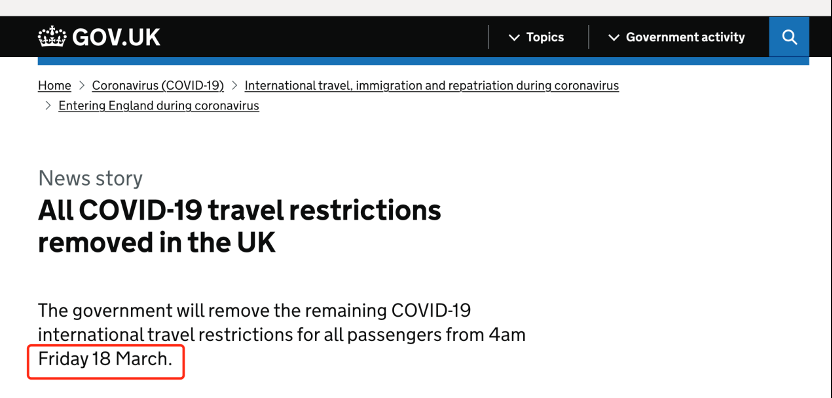Click the article headline about travel restrictions
The width and height of the screenshot is (832, 398).
point(239,227)
